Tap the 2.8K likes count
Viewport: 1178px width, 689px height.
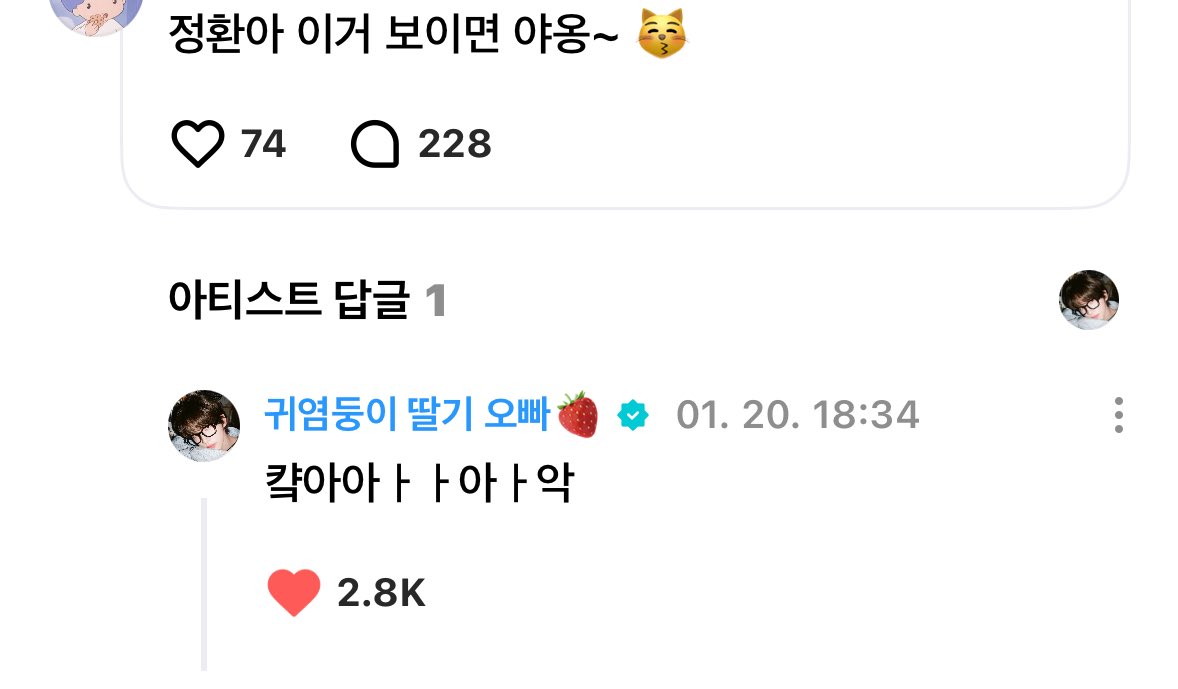tap(381, 593)
